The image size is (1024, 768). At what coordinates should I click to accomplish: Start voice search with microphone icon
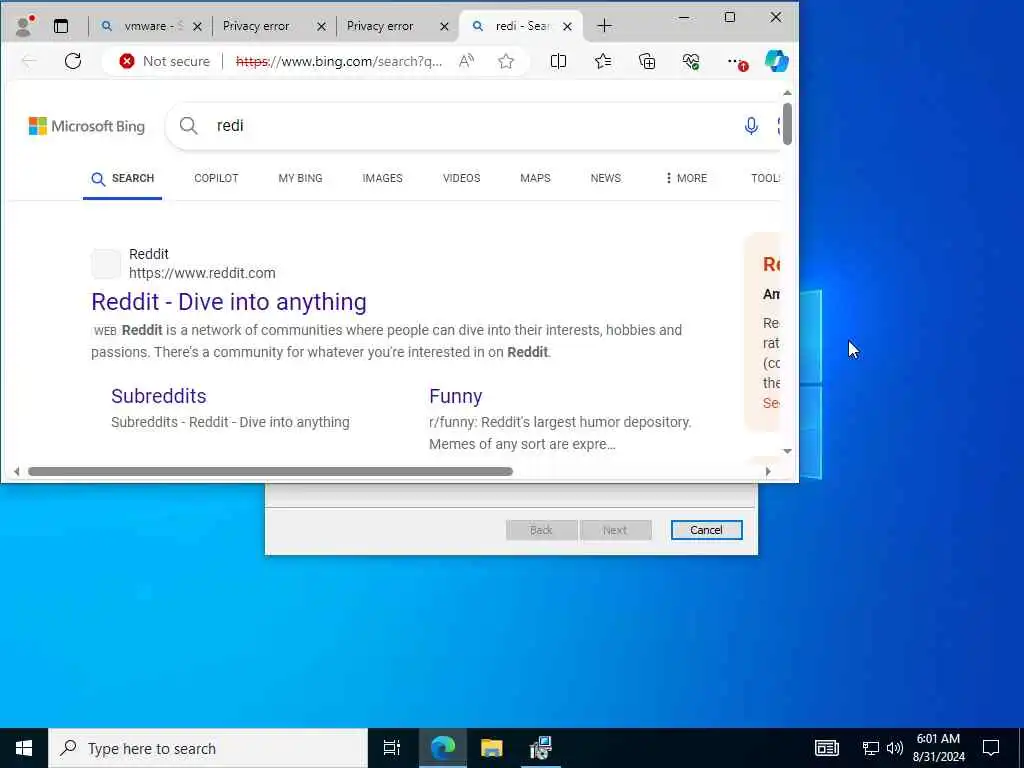751,125
